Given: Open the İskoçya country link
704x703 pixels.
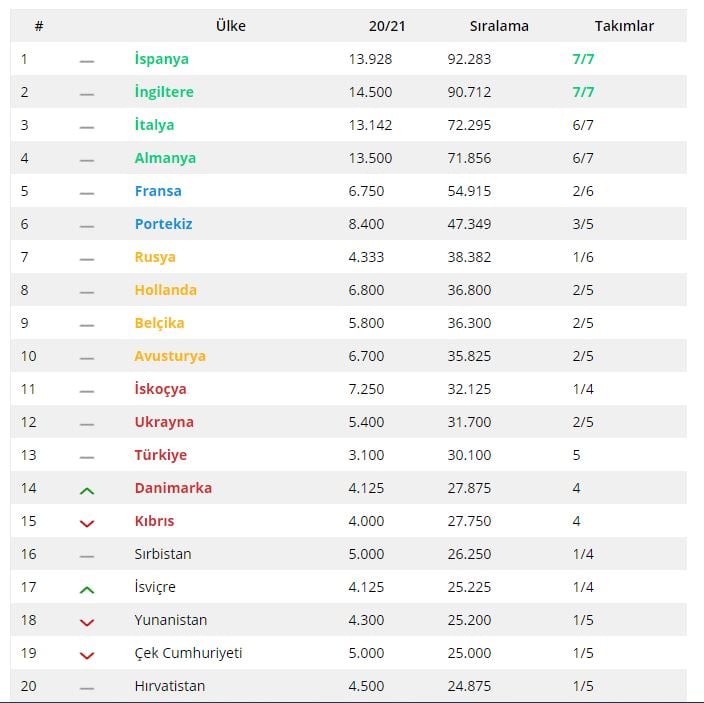Looking at the screenshot, I should [x=160, y=389].
